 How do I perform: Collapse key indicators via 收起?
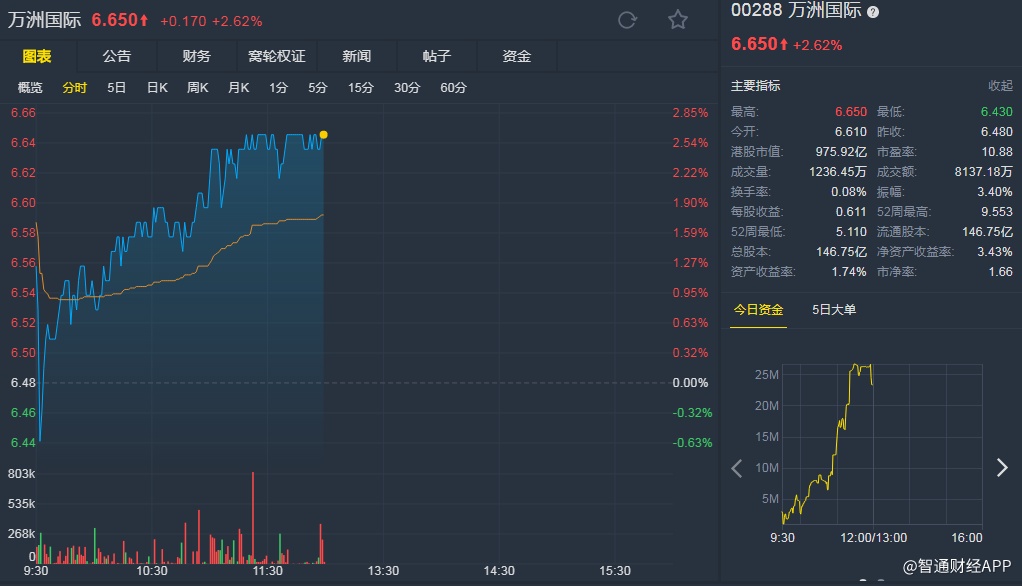pyautogui.click(x=1000, y=86)
